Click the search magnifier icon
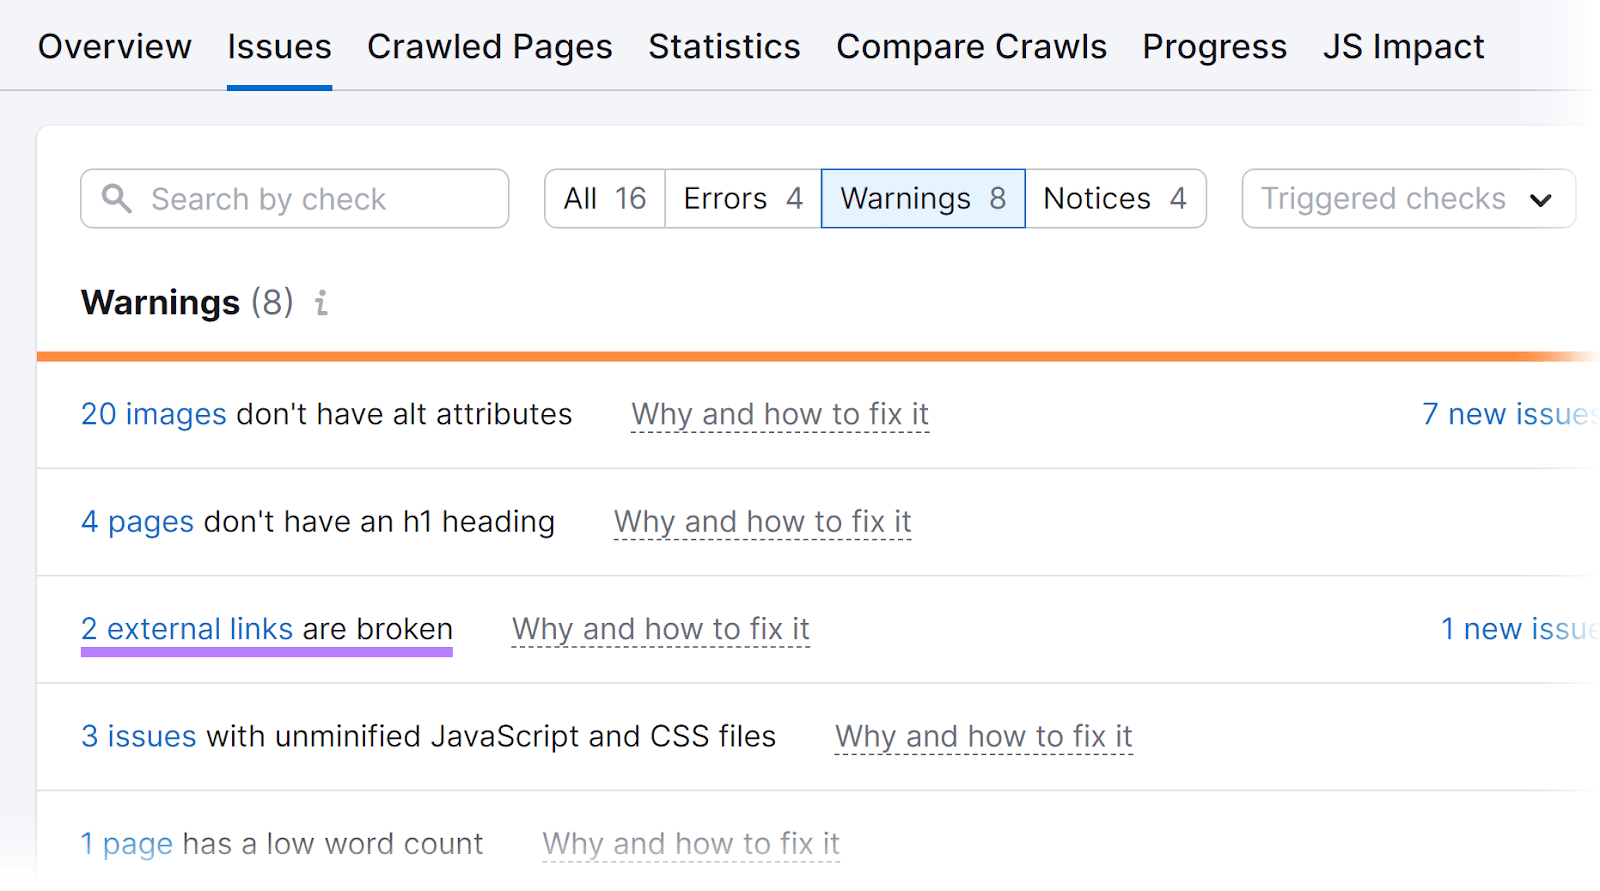The image size is (1600, 891). [x=117, y=198]
